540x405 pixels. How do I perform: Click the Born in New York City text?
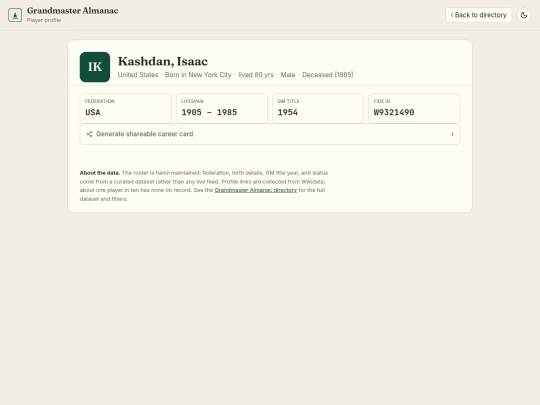(x=198, y=75)
